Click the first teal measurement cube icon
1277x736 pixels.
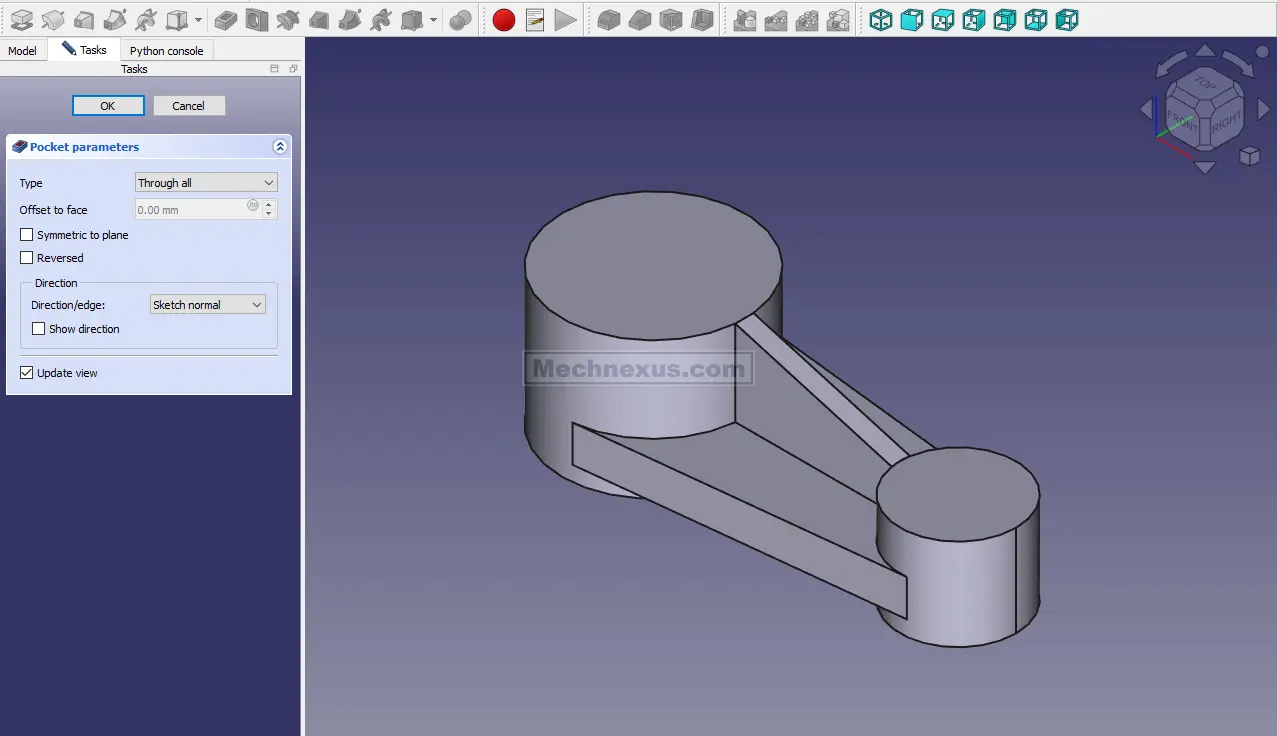point(880,20)
